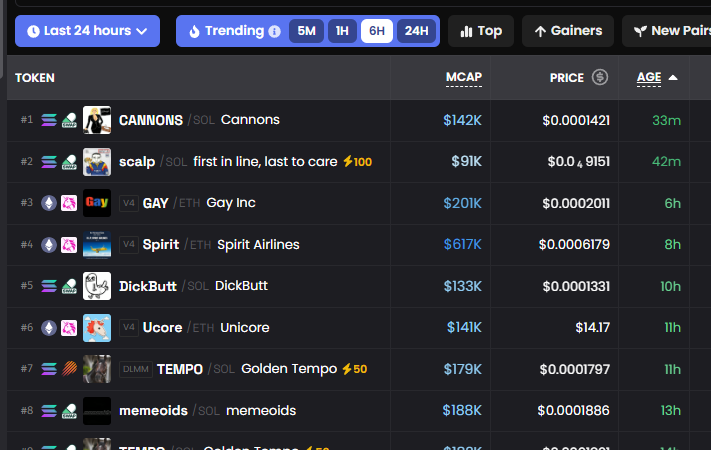Open the Gainers filter
Image resolution: width=711 pixels, height=450 pixels.
(x=568, y=31)
